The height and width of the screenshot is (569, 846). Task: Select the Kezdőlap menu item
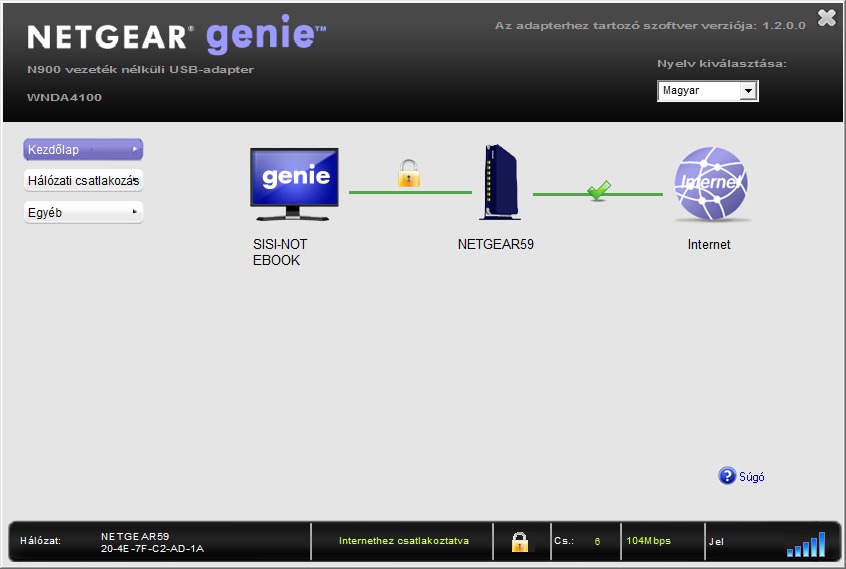click(83, 149)
